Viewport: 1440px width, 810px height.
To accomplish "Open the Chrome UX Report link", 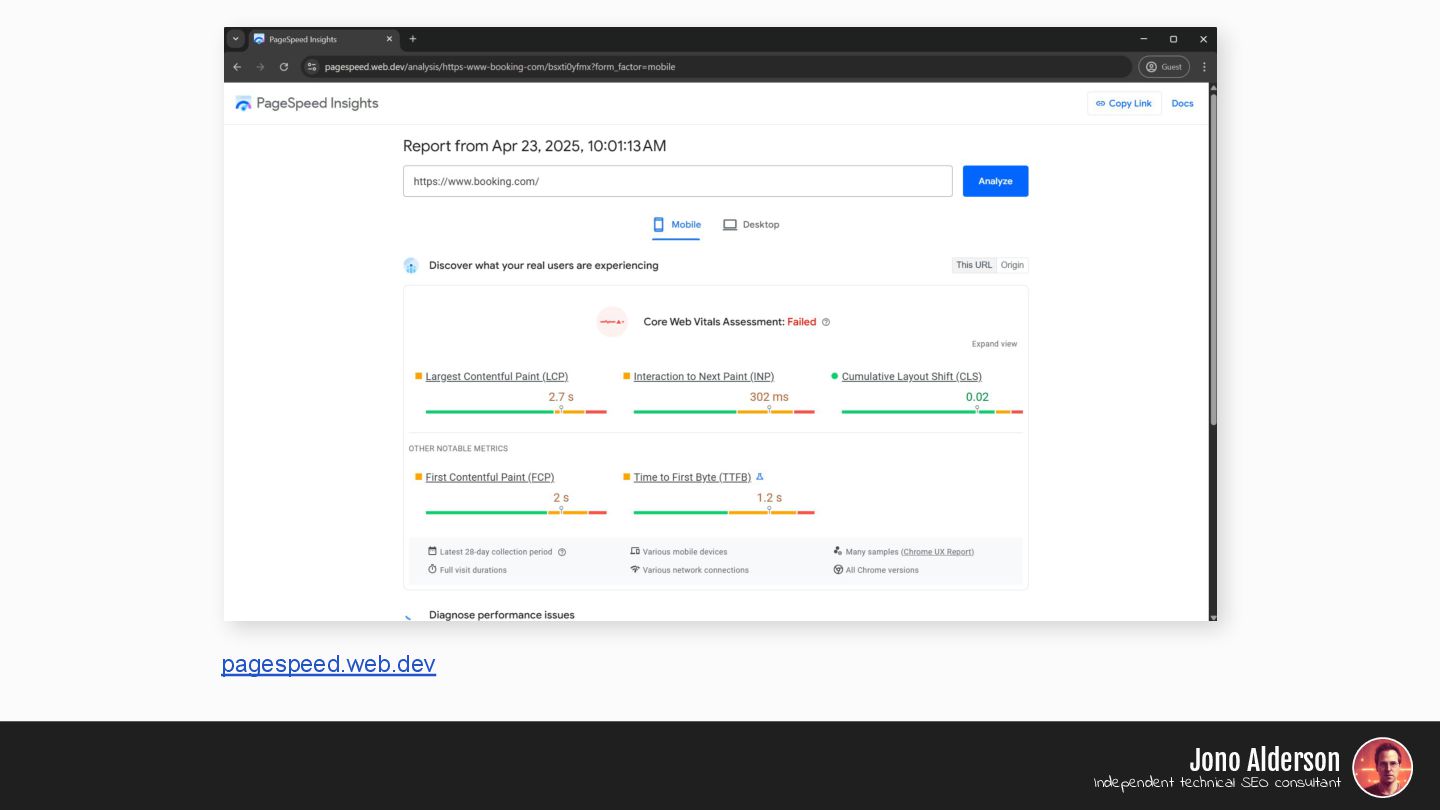I will tap(937, 552).
